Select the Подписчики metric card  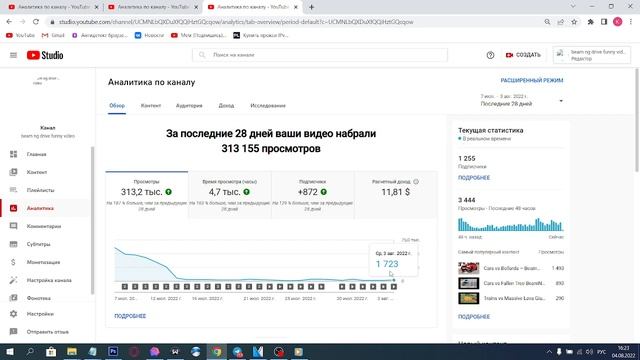tap(313, 195)
